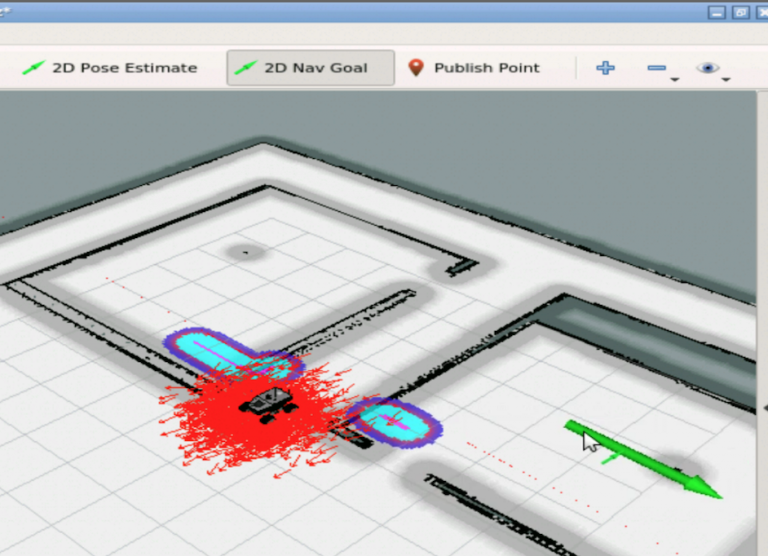This screenshot has width=768, height=556.
Task: Open the dropdown arrow beside the eye icon
Action: tap(726, 79)
